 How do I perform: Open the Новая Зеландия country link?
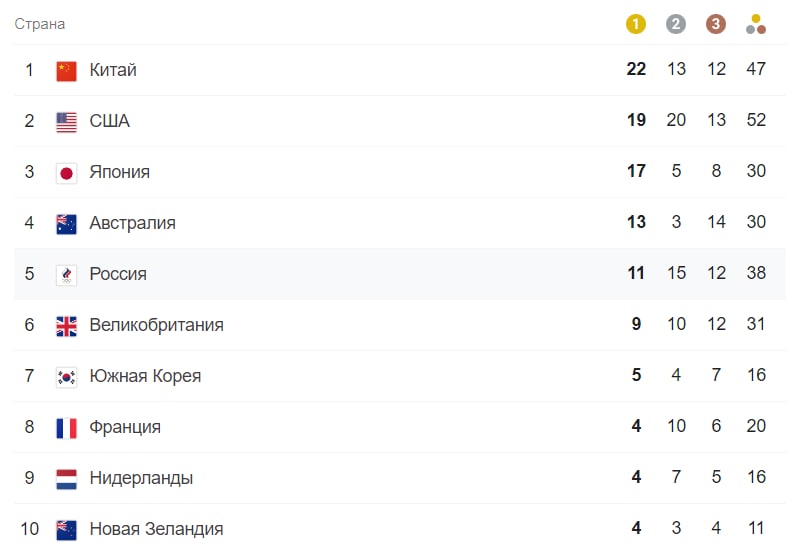point(157,528)
